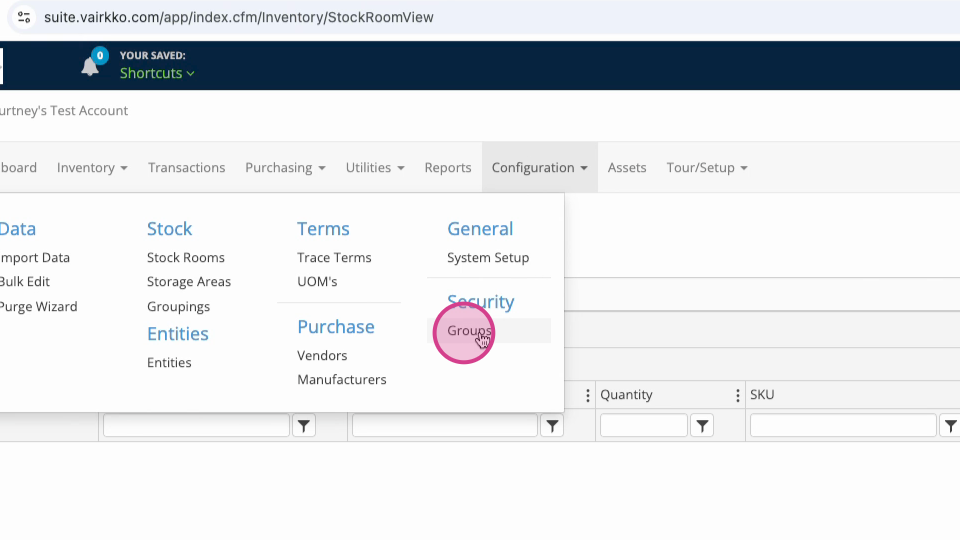960x540 pixels.
Task: Open the Tour/Setup dropdown menu
Action: (707, 168)
